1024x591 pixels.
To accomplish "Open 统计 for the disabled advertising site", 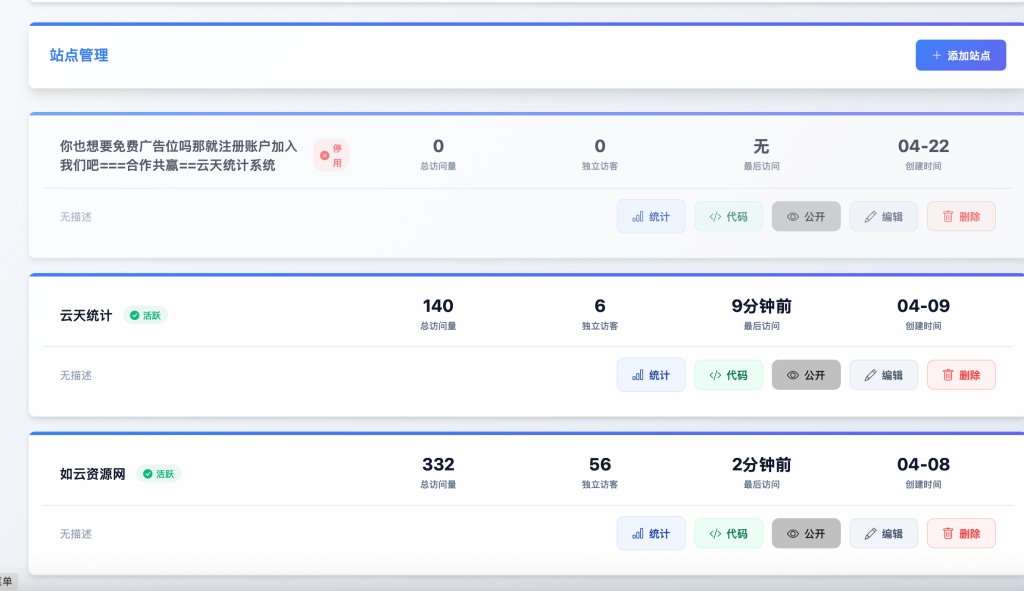I will pos(651,216).
